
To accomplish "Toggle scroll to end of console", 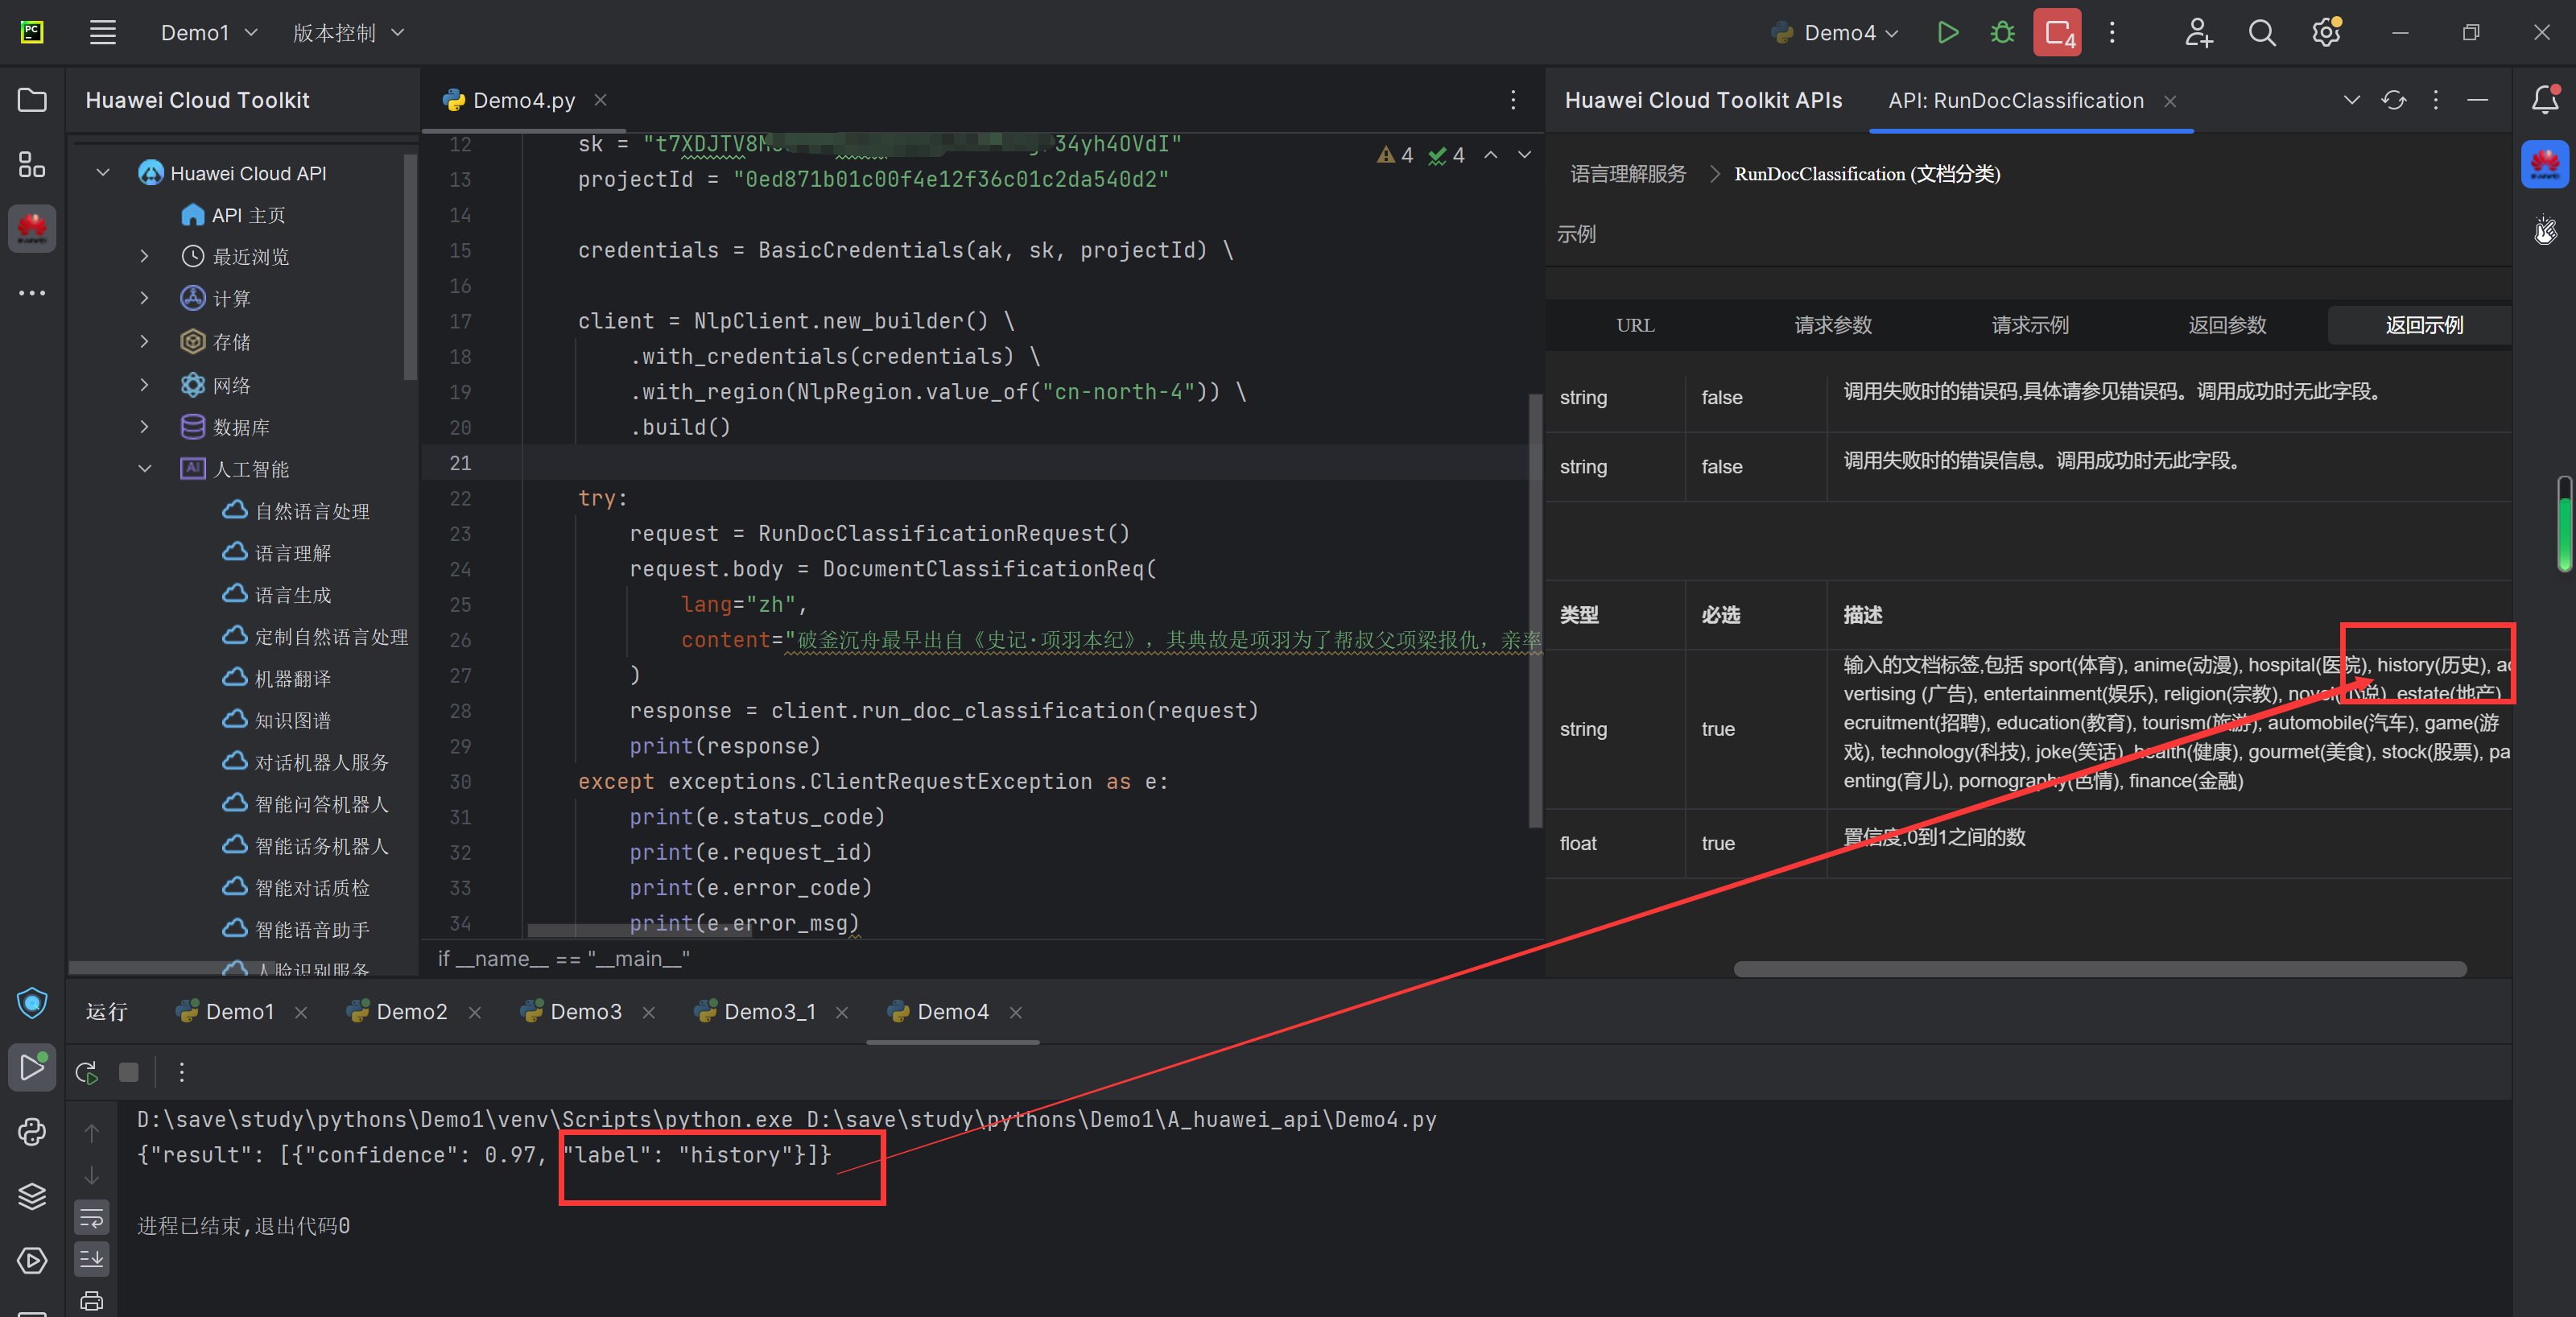I will (92, 1259).
